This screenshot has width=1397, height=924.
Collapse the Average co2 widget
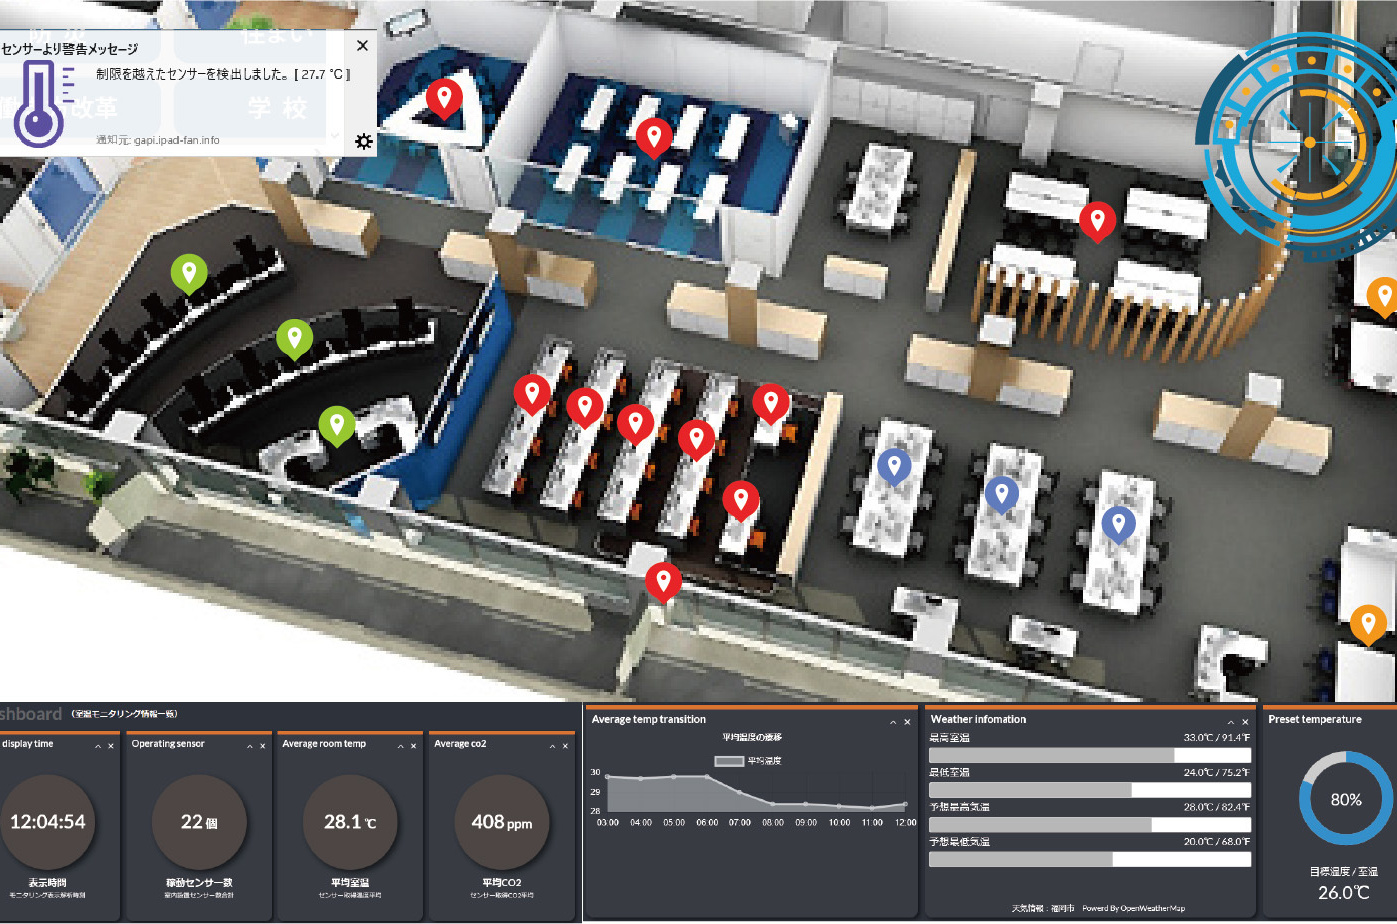552,746
